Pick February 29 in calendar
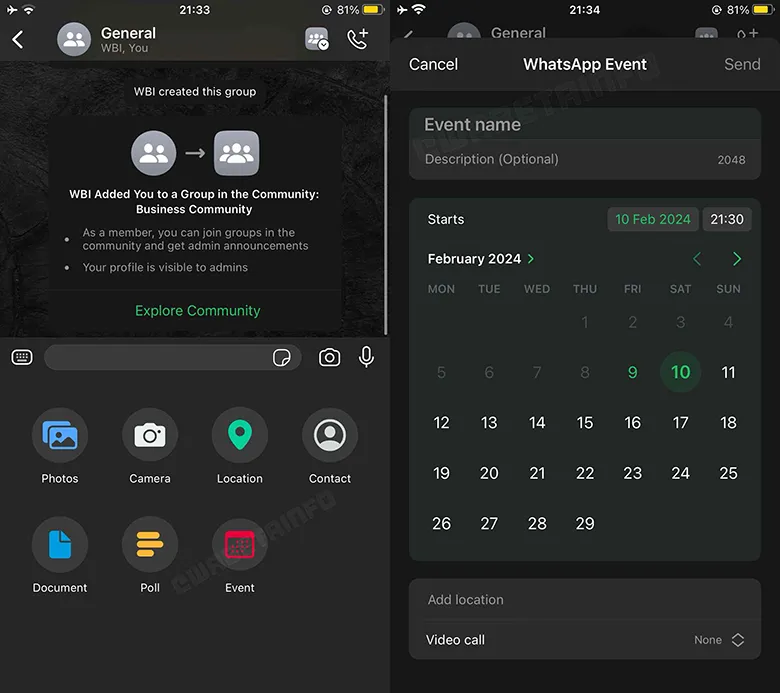Screen dimensions: 780x693 585,523
